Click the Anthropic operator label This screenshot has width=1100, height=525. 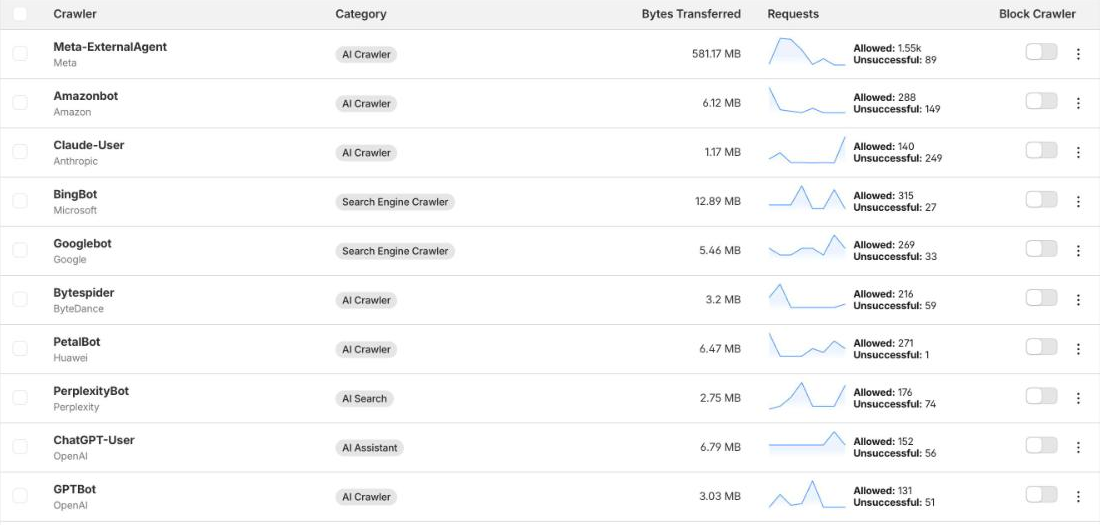coord(76,161)
